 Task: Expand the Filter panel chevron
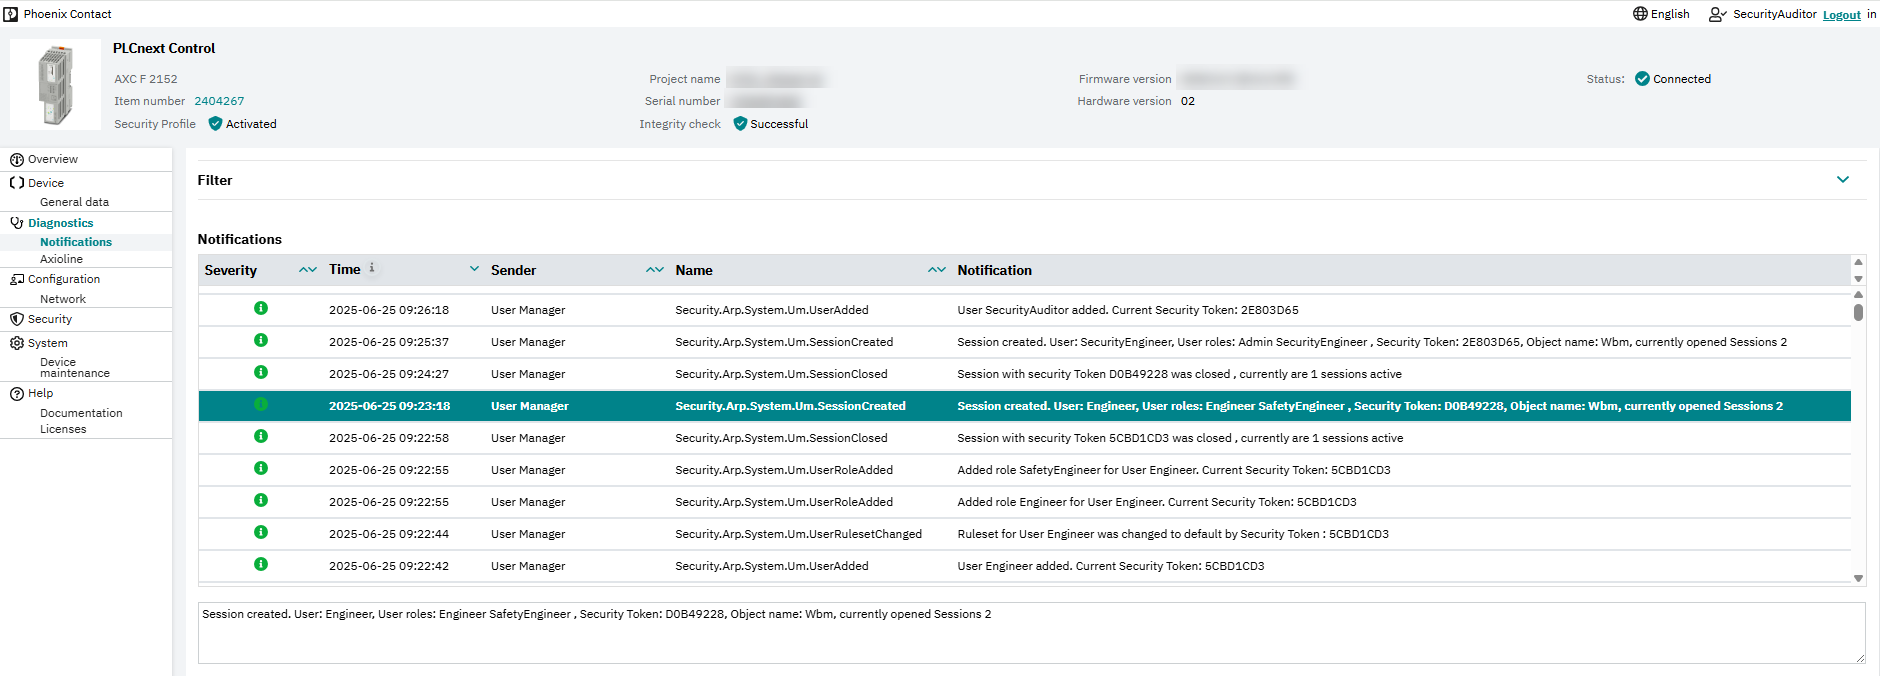point(1843,180)
